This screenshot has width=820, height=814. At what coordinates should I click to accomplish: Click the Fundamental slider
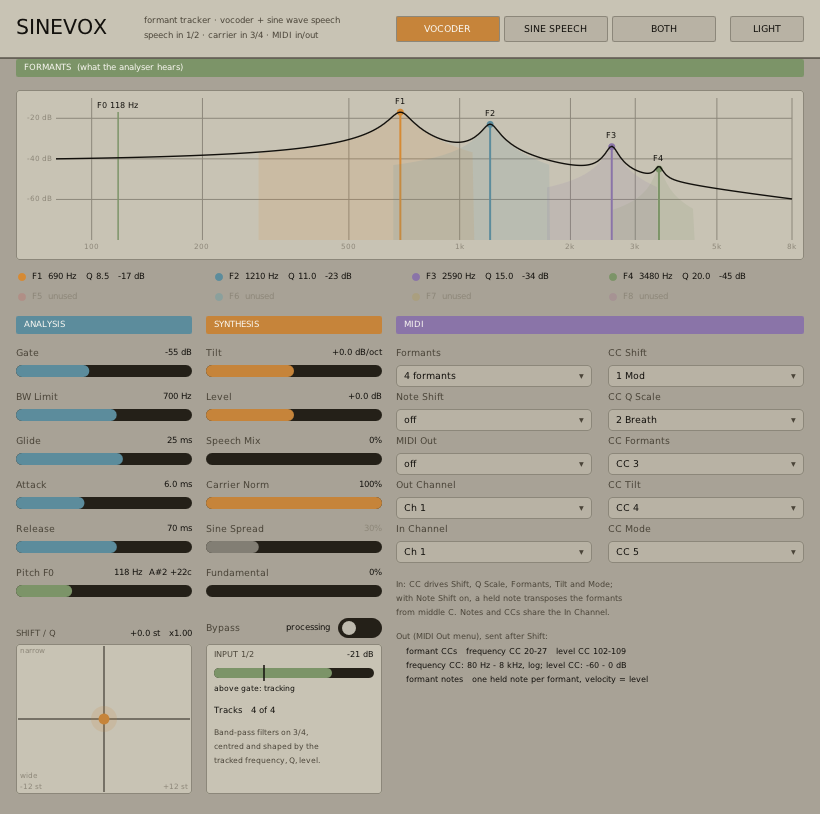point(294,591)
